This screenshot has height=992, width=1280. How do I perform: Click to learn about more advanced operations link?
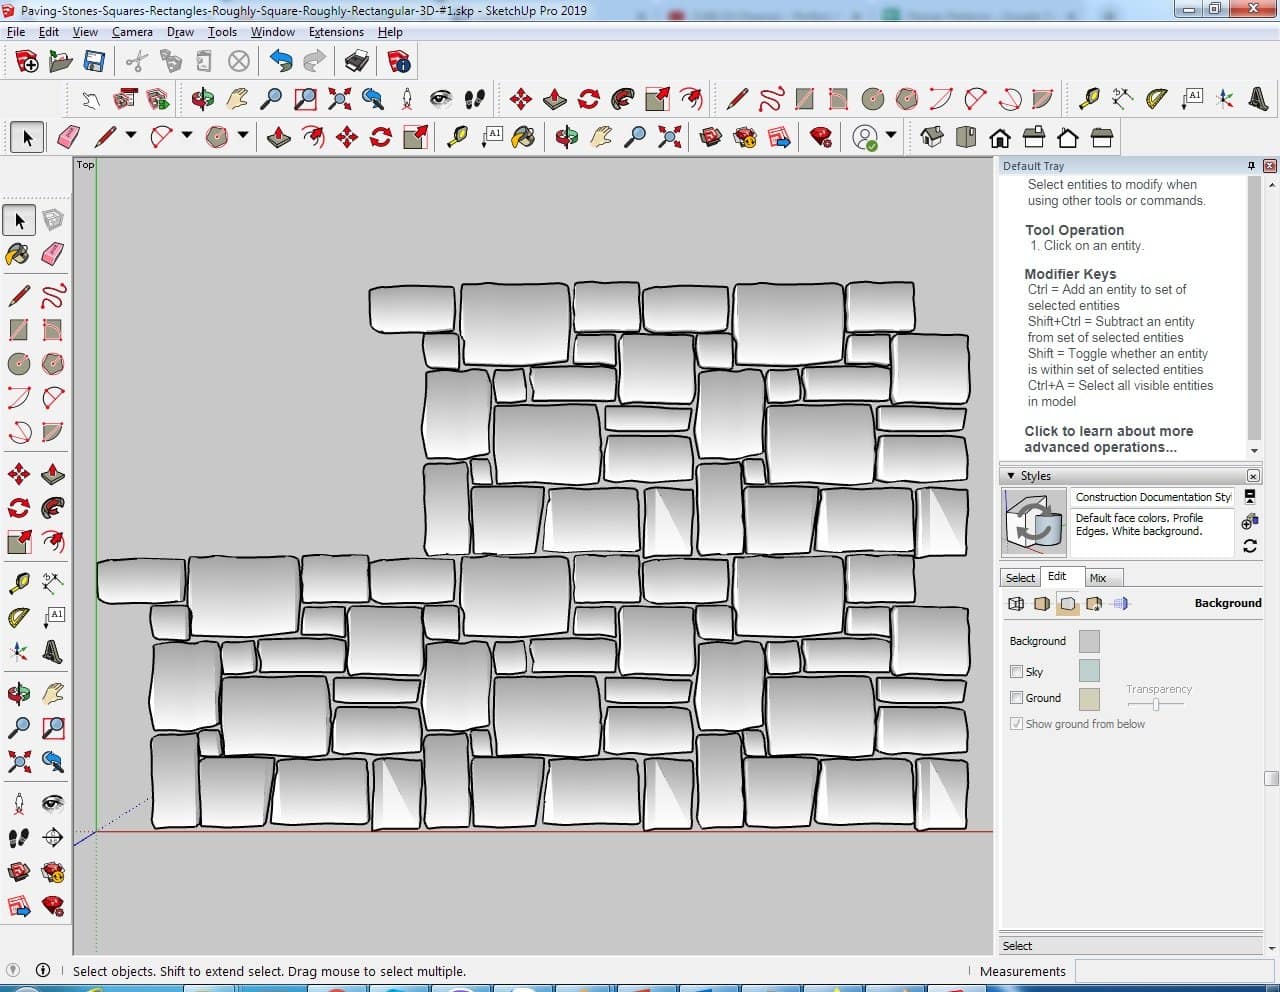[x=1108, y=439]
